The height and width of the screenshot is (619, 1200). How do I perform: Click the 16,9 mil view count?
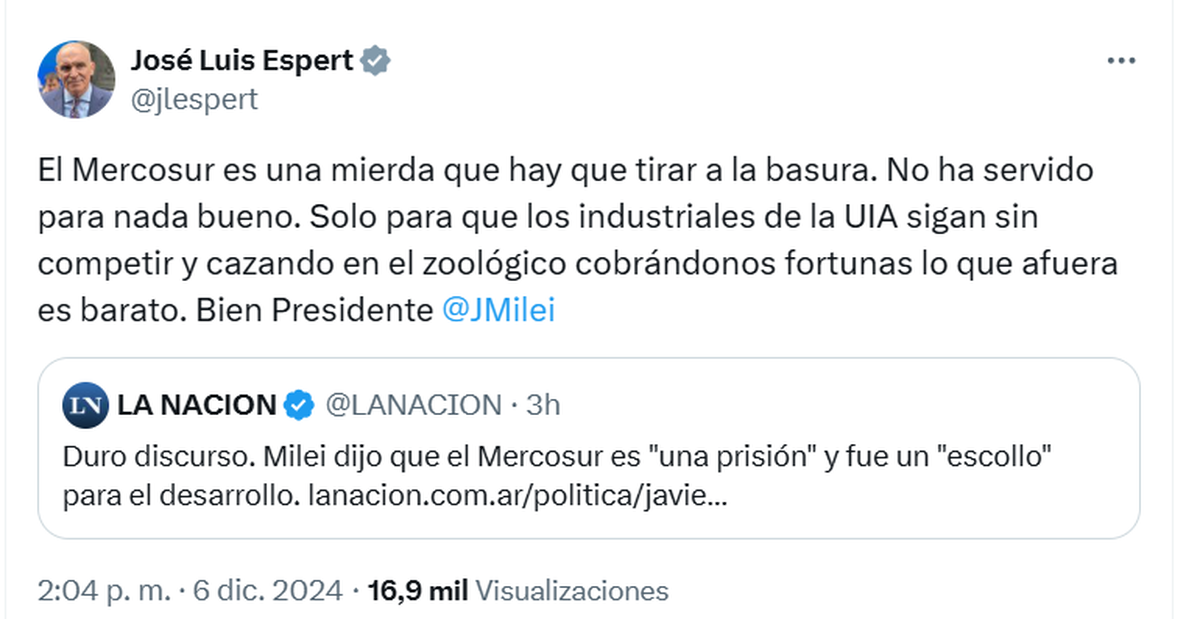(418, 591)
